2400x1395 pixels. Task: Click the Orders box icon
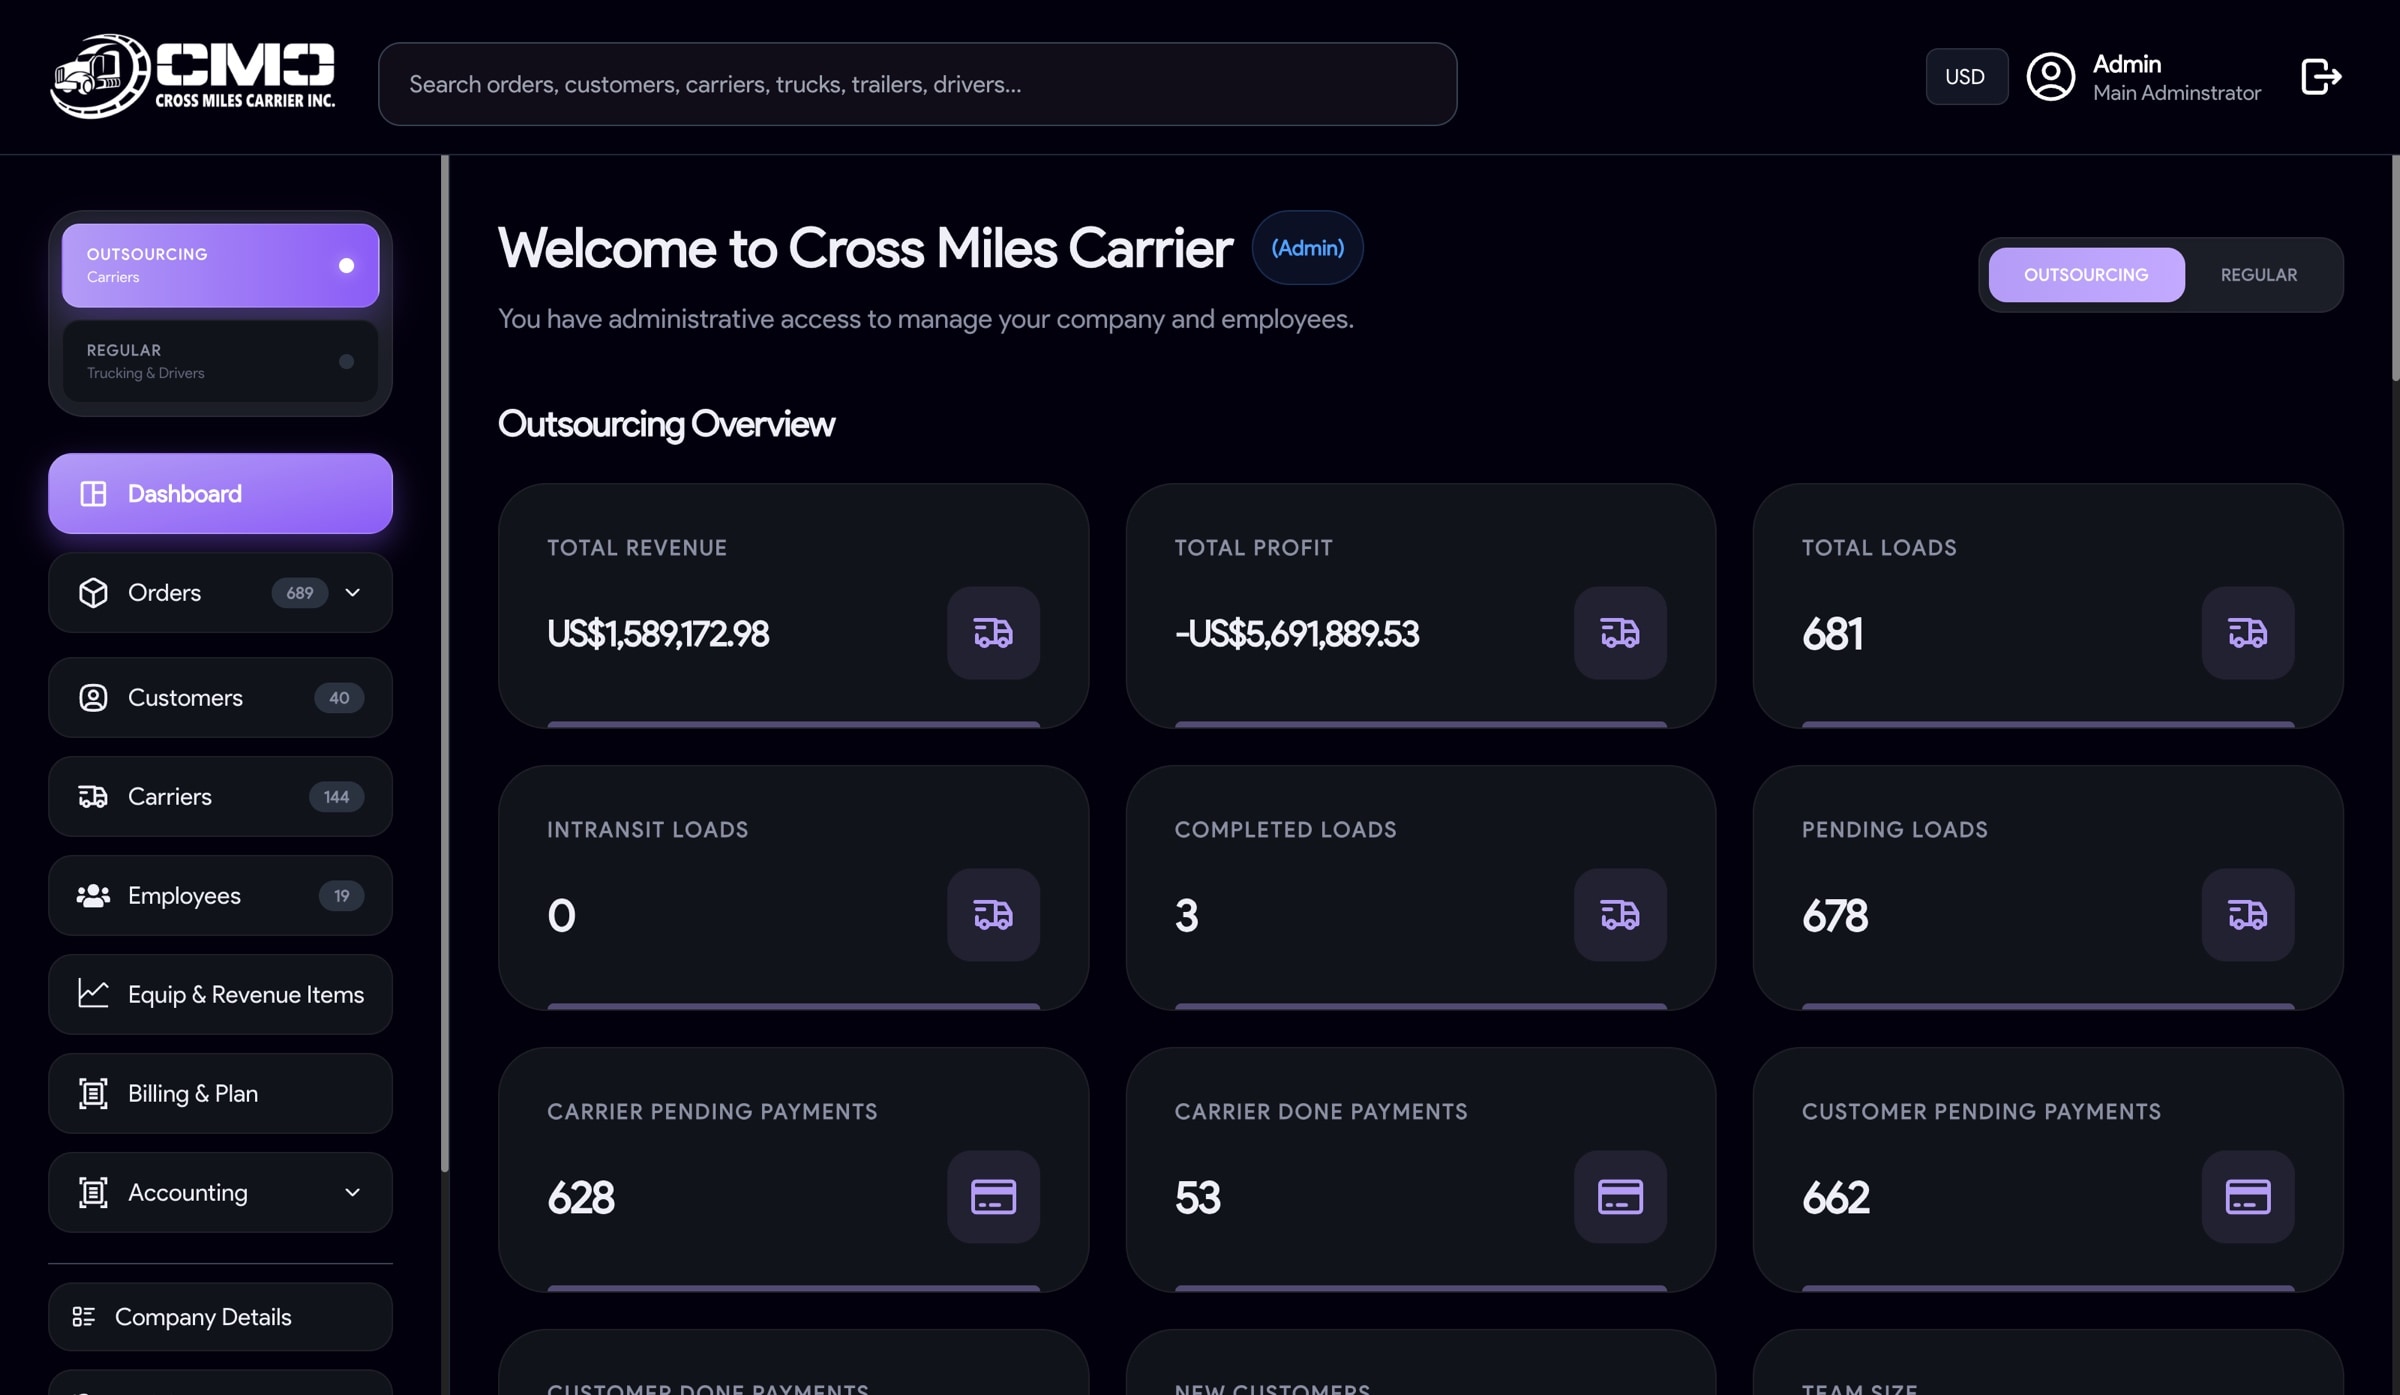93,593
